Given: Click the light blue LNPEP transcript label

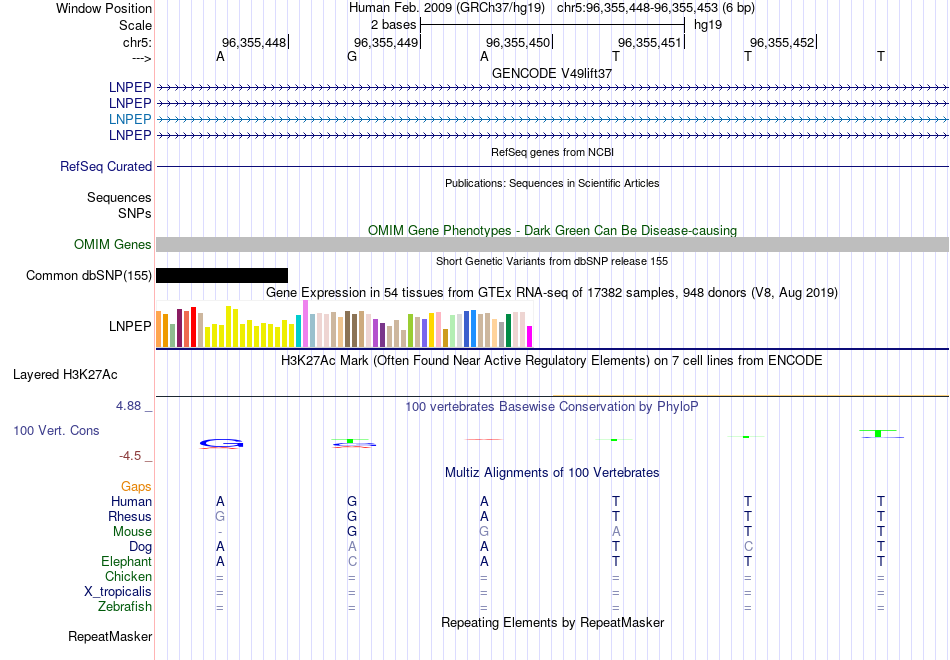Looking at the screenshot, I should [x=130, y=119].
